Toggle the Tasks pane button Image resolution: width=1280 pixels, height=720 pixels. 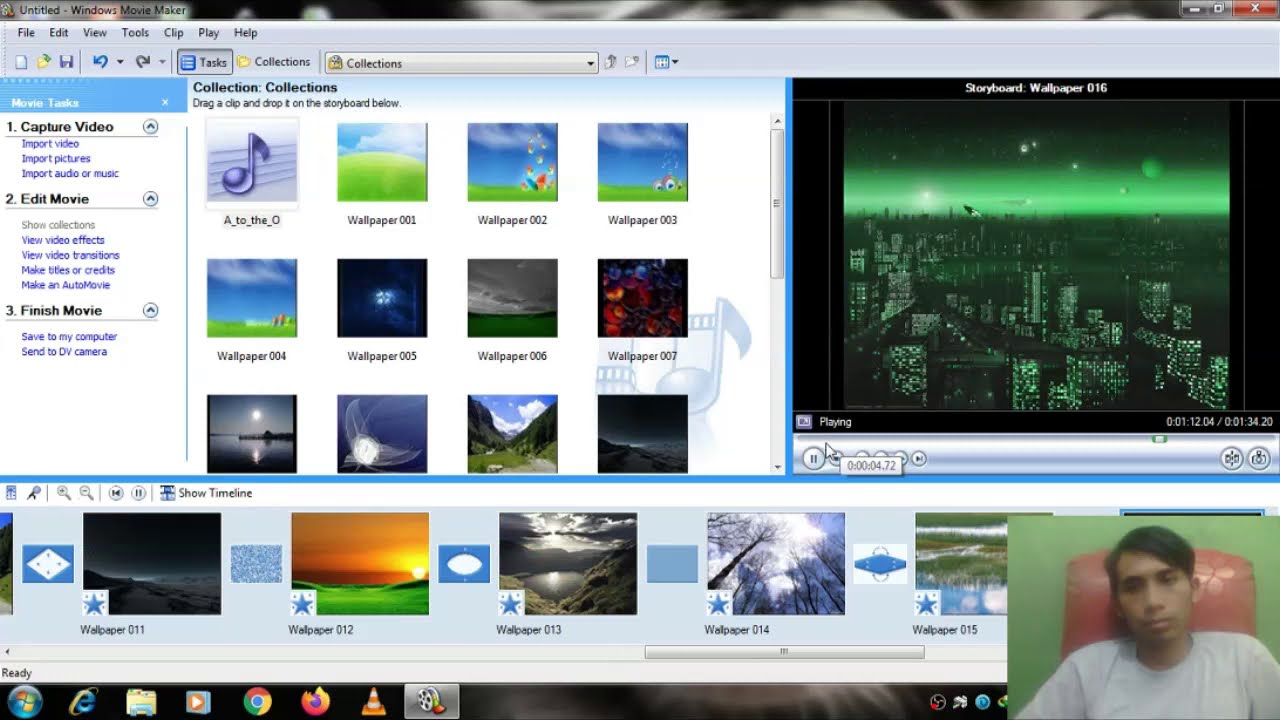pyautogui.click(x=204, y=62)
